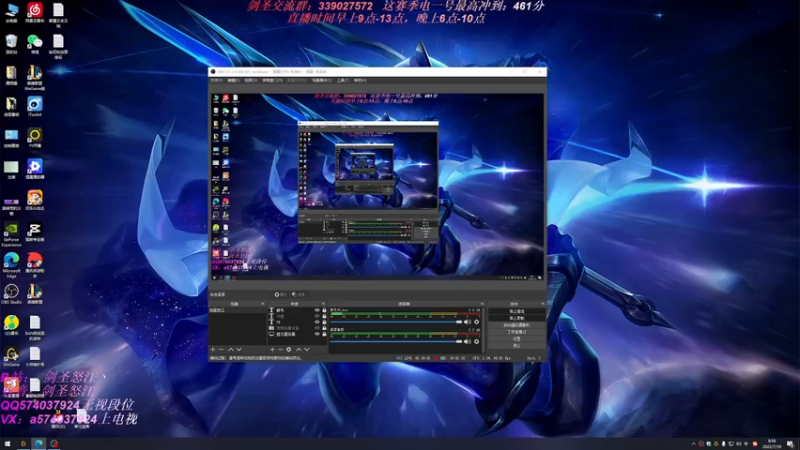Move the selected scene down
Screen dimensions: 800x450
[239, 349]
